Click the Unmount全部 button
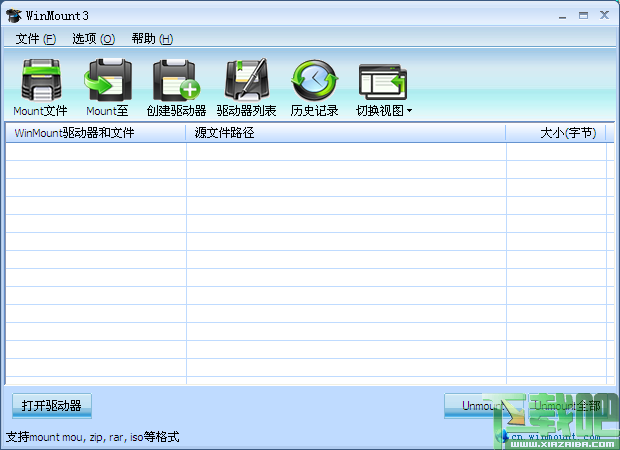 click(x=567, y=406)
